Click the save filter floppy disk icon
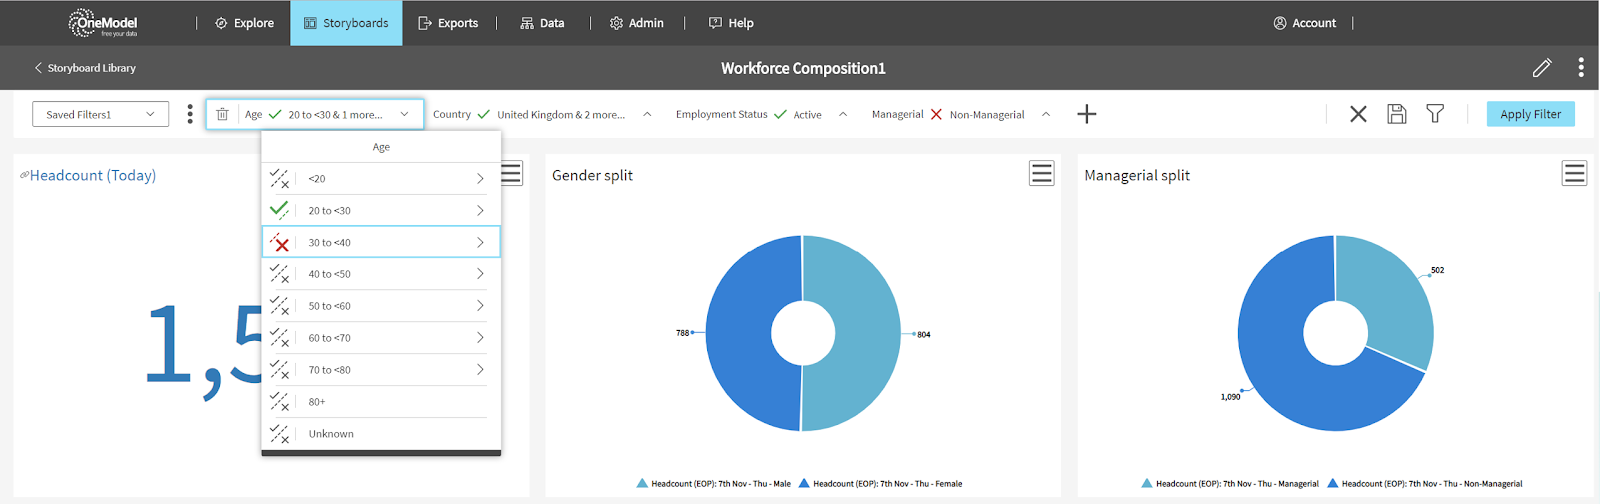The image size is (1600, 504). coord(1396,114)
